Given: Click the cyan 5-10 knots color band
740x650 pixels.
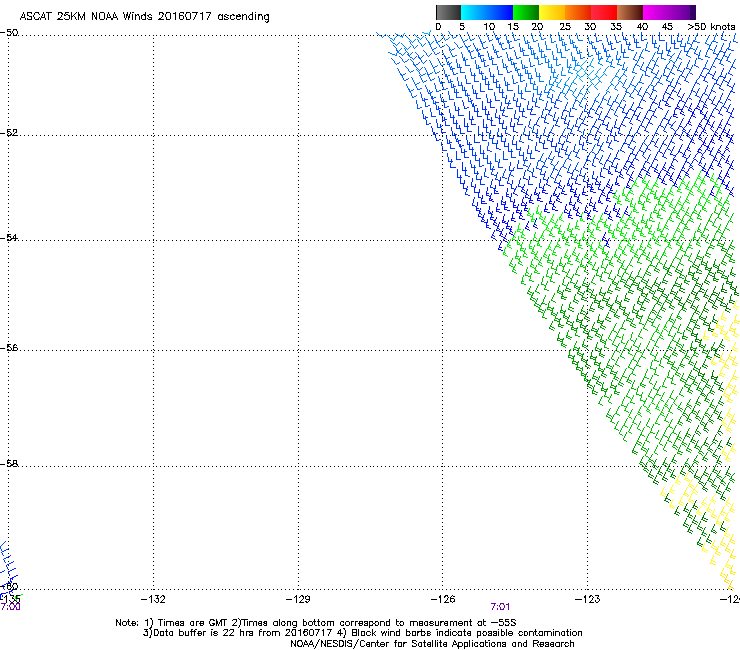Looking at the screenshot, I should tap(474, 12).
